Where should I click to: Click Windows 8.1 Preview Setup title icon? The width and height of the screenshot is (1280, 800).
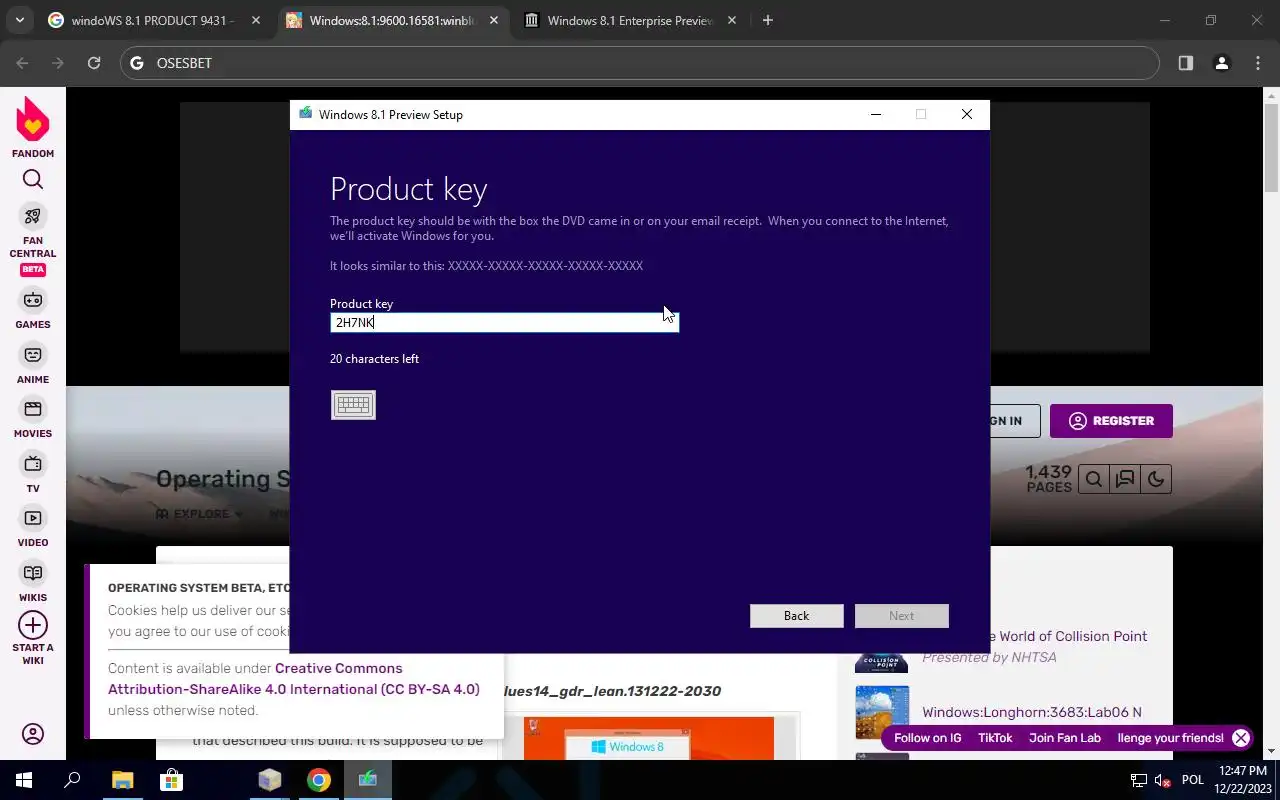point(305,114)
